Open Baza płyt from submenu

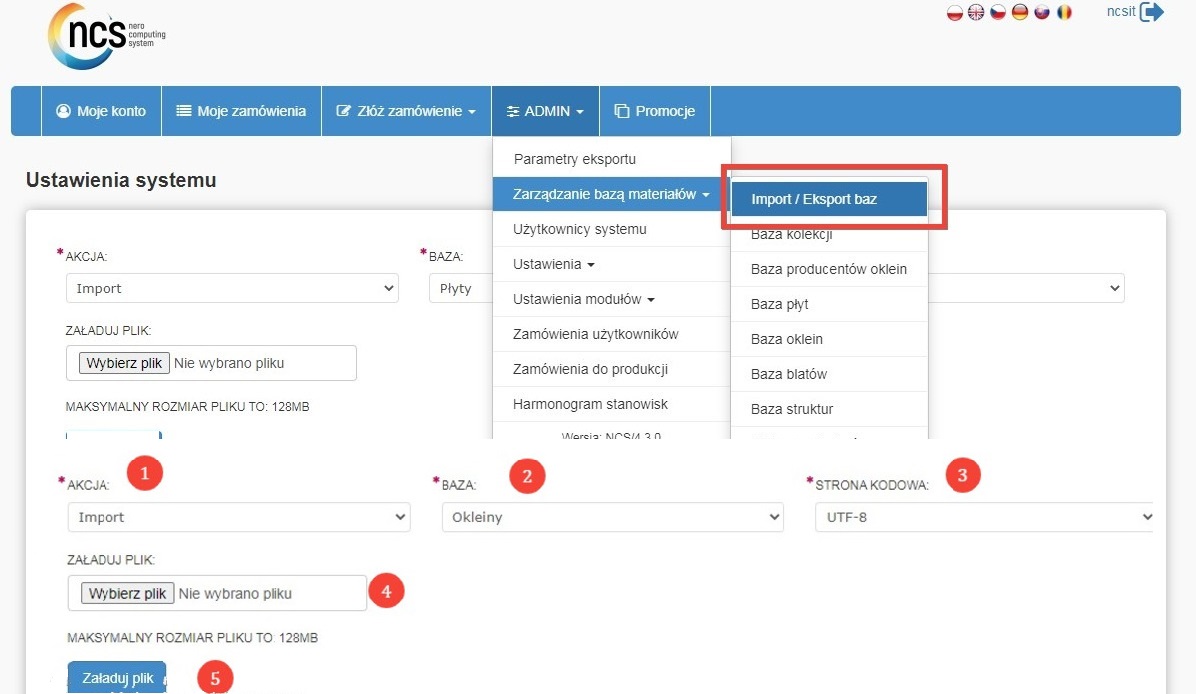[x=779, y=304]
